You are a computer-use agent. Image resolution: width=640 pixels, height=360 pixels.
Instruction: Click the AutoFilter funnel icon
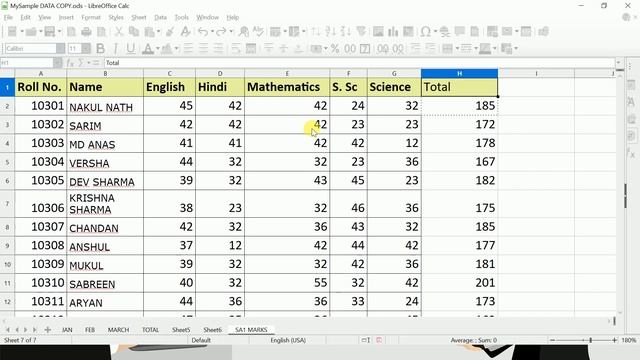coord(361,31)
